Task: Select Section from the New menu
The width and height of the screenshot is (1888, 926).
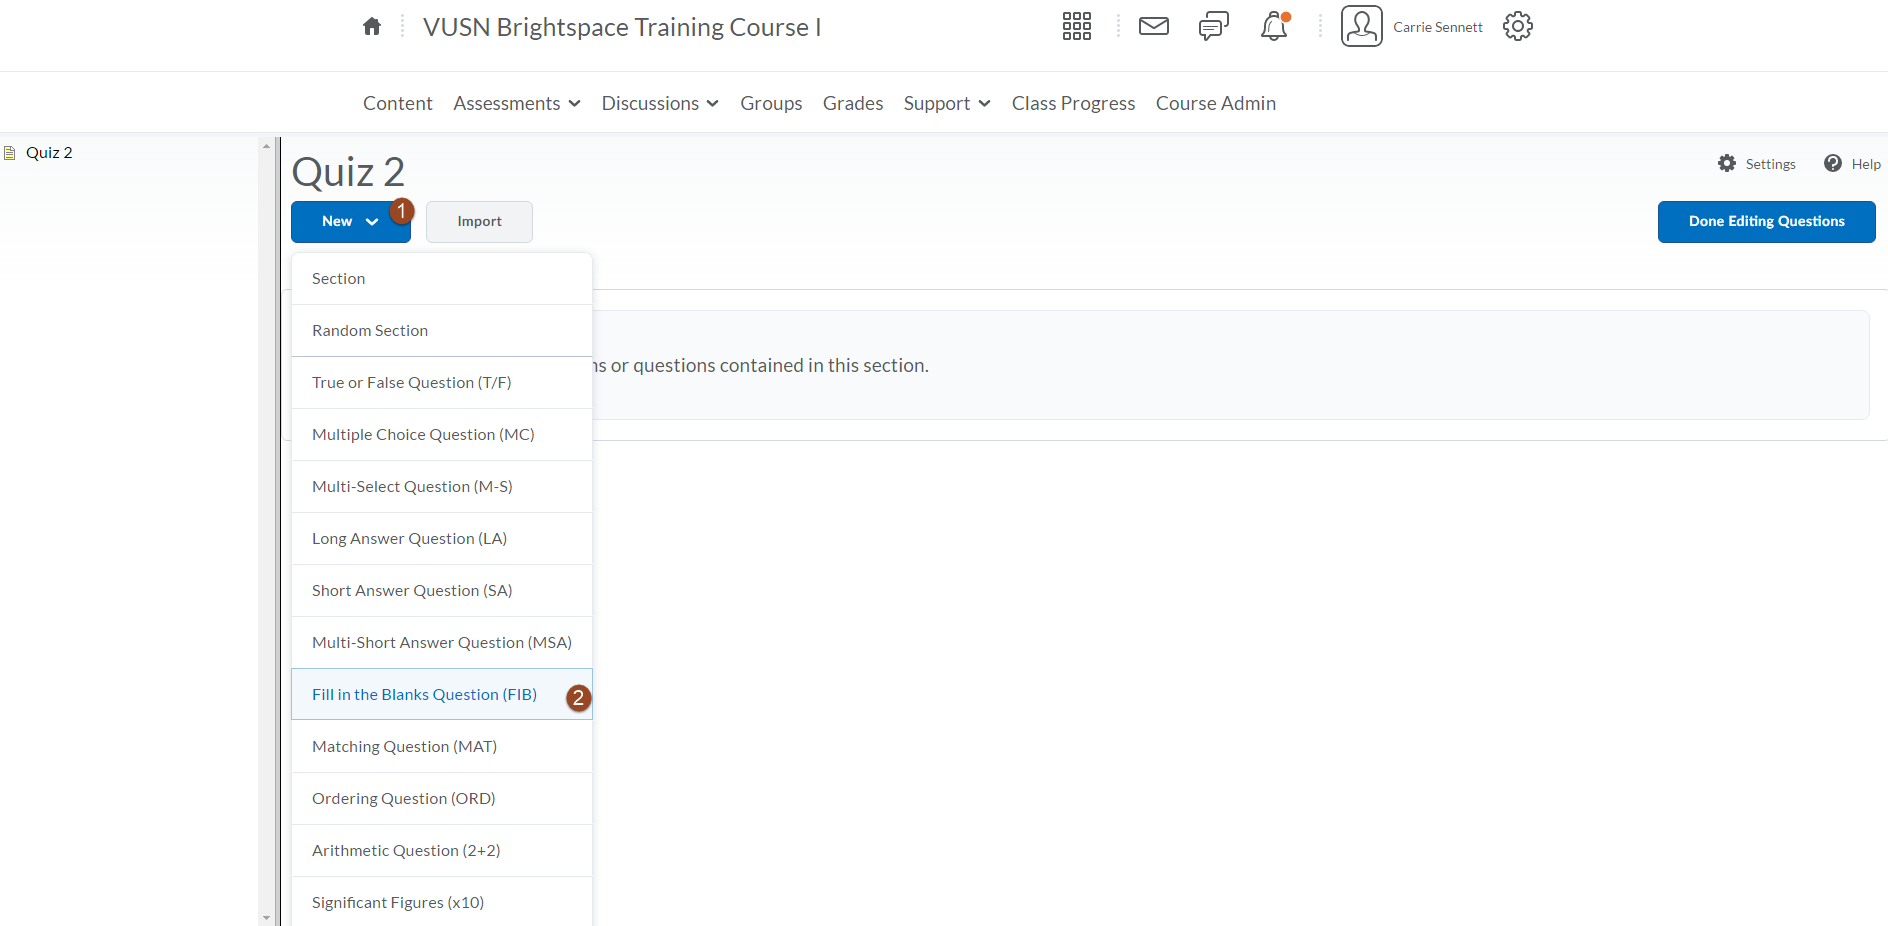Action: pos(442,279)
